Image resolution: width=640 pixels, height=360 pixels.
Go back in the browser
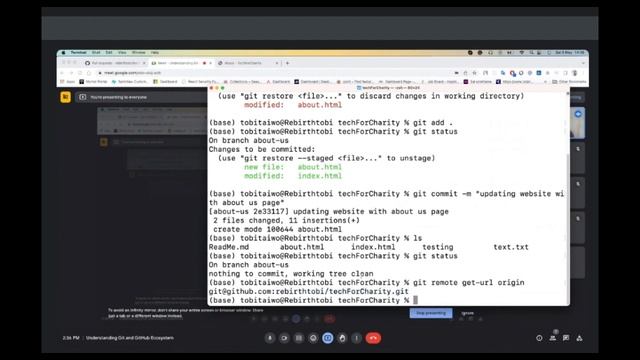[62, 73]
